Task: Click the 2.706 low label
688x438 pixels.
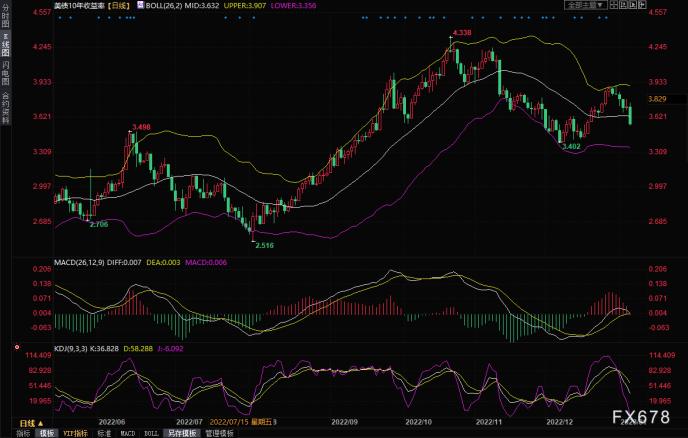Action: 99,224
